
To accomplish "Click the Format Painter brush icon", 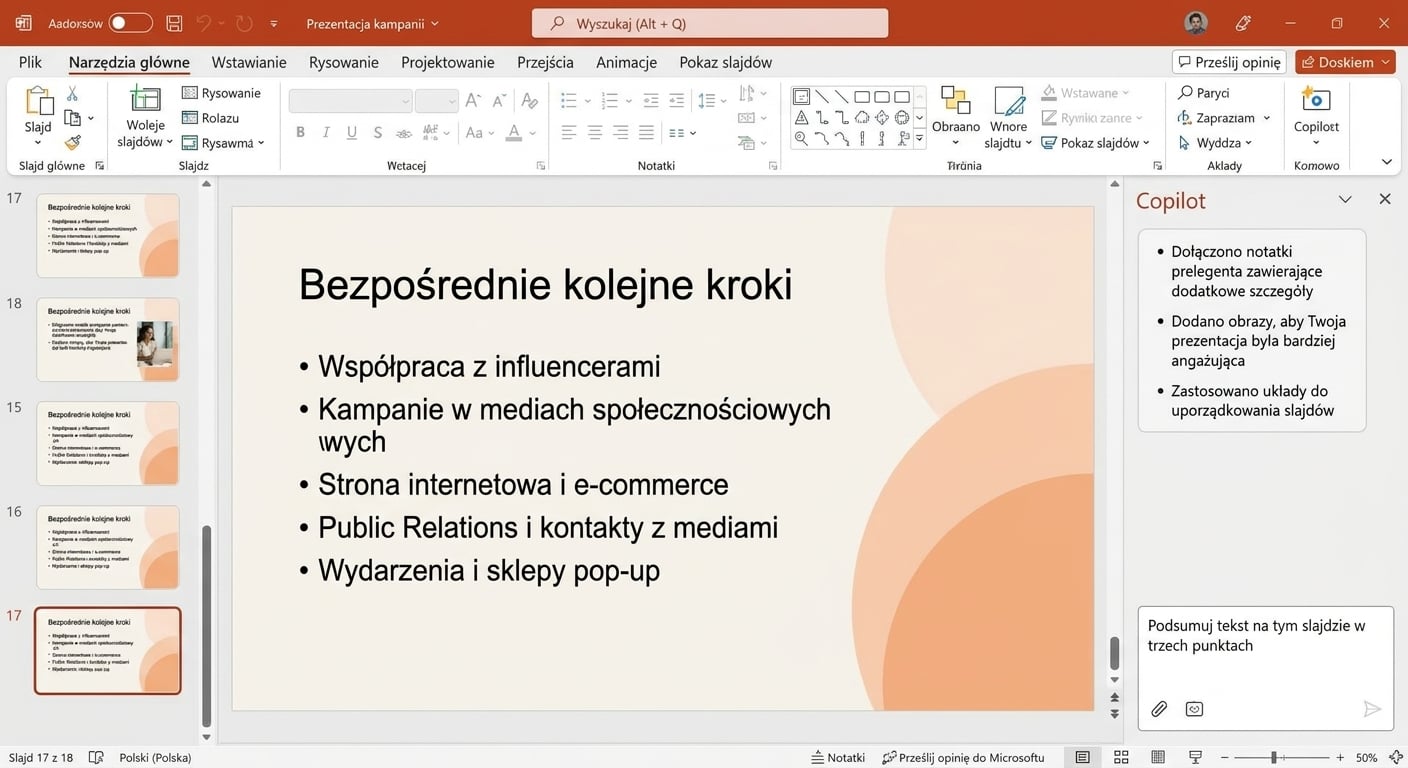I will pos(72,143).
